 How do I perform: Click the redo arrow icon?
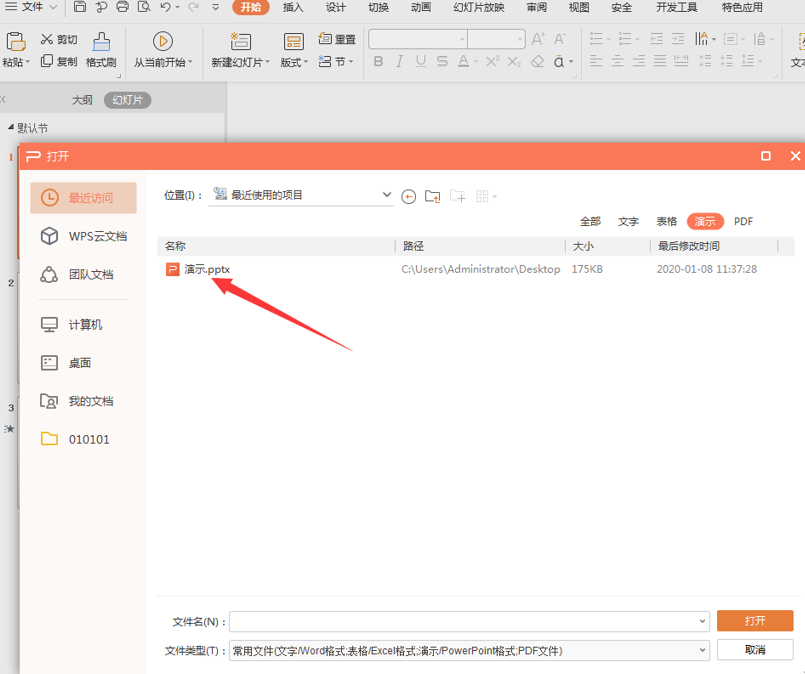point(194,7)
